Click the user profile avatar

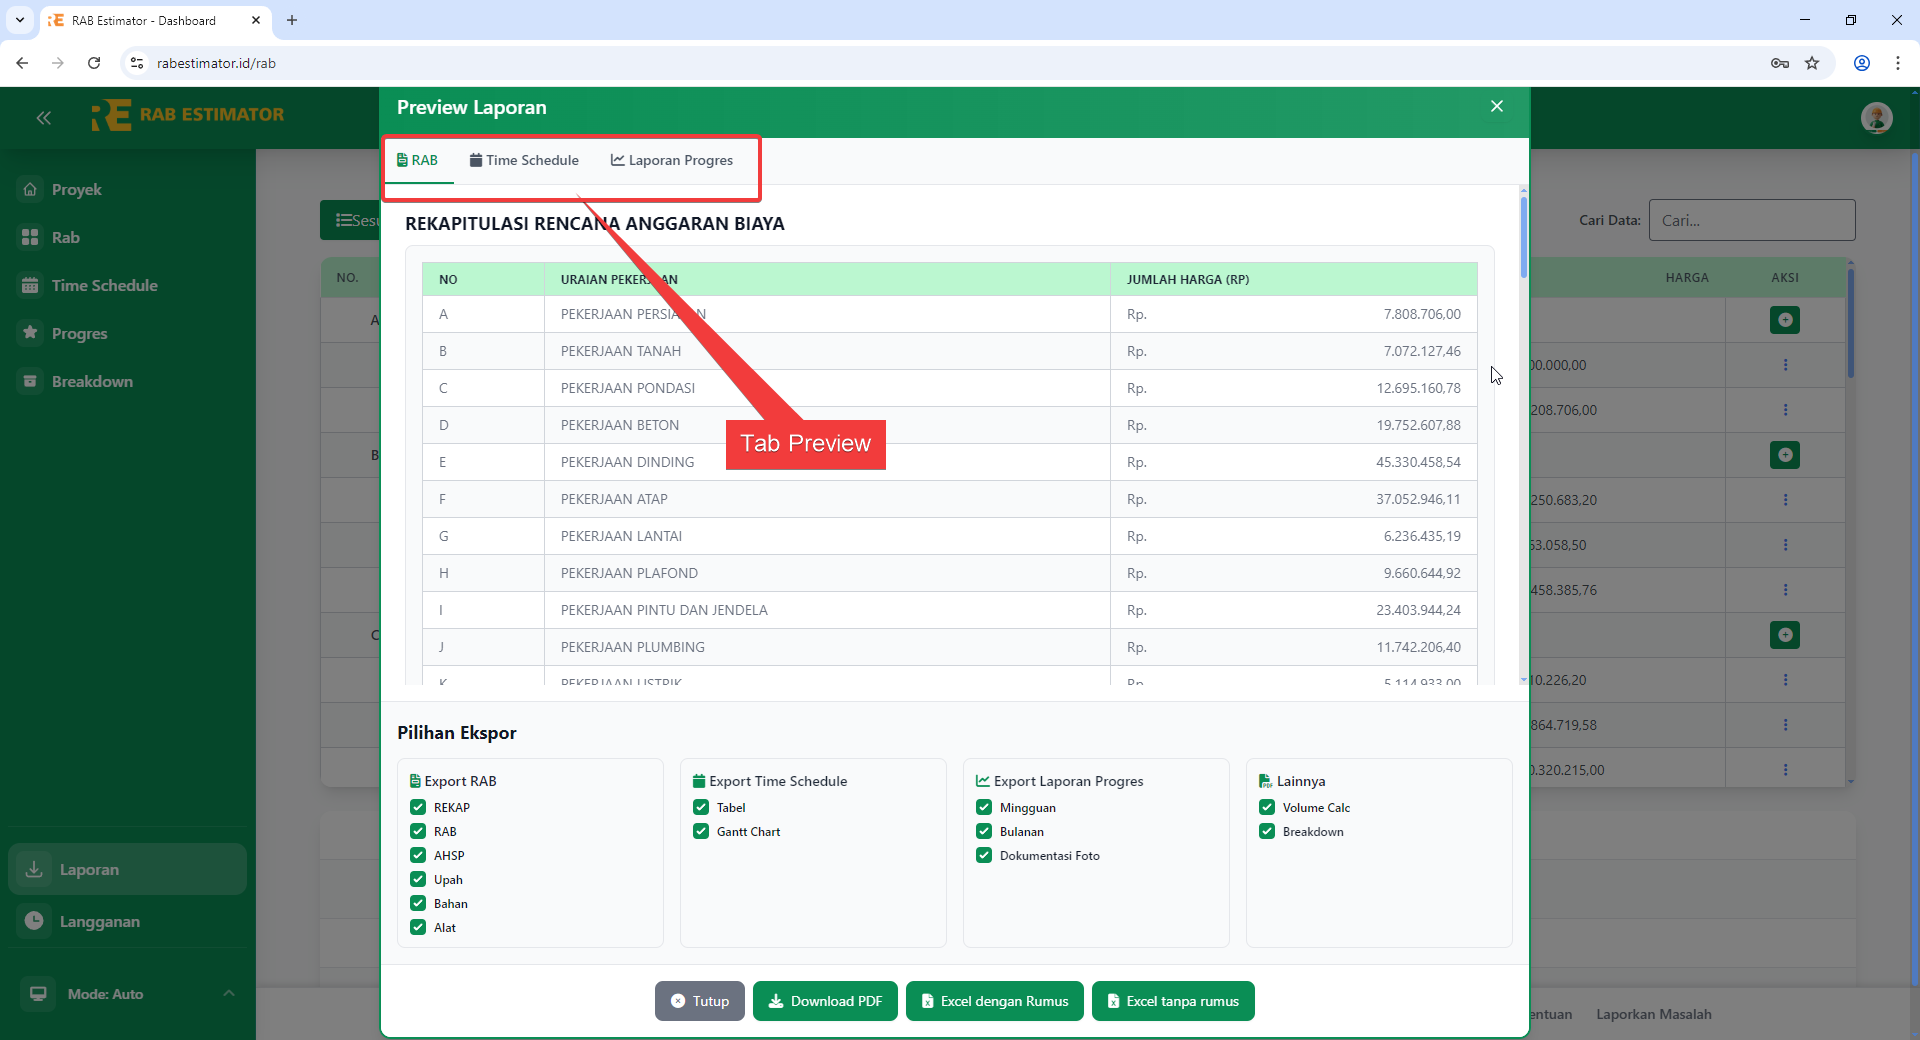[1876, 118]
